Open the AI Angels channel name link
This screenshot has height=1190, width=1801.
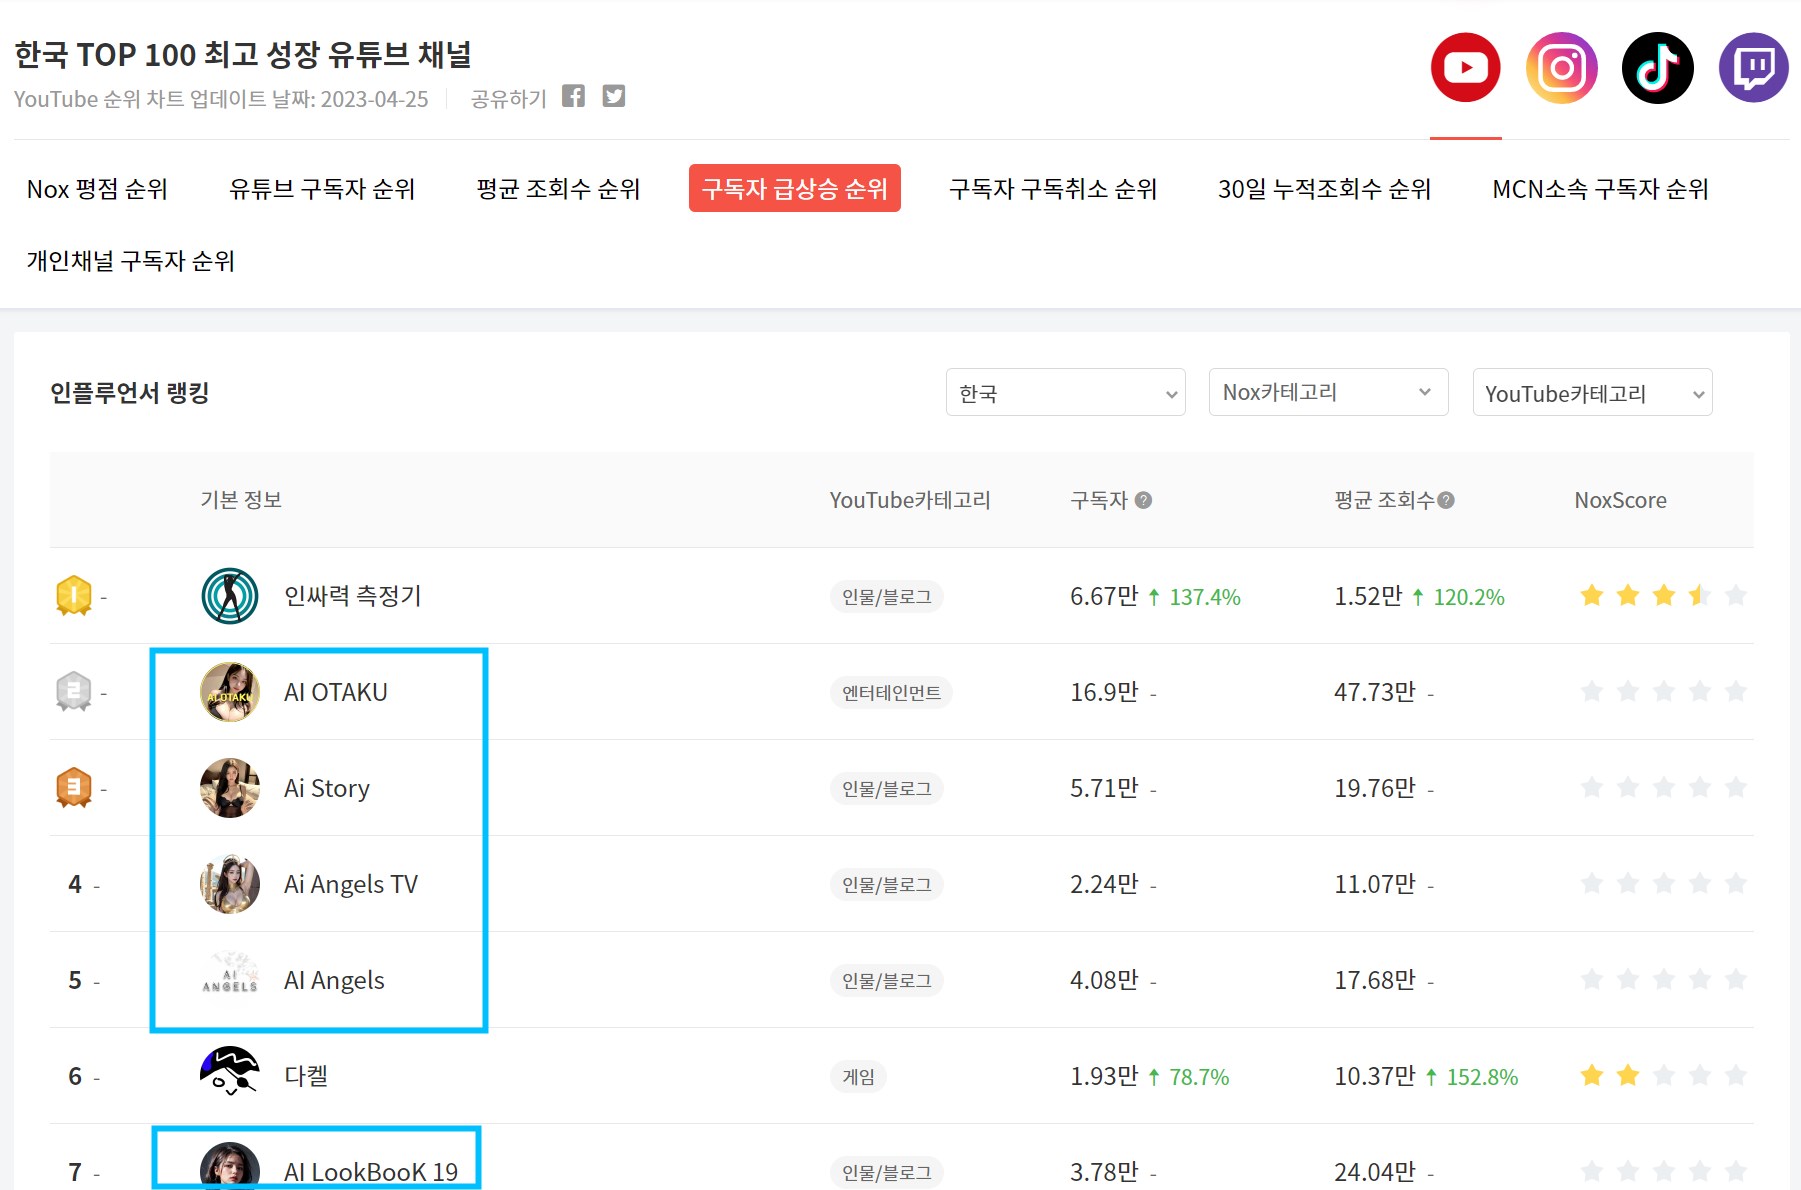[x=334, y=980]
